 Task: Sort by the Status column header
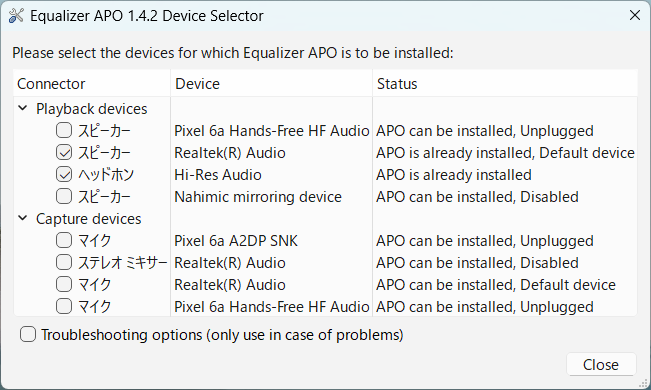(505, 83)
